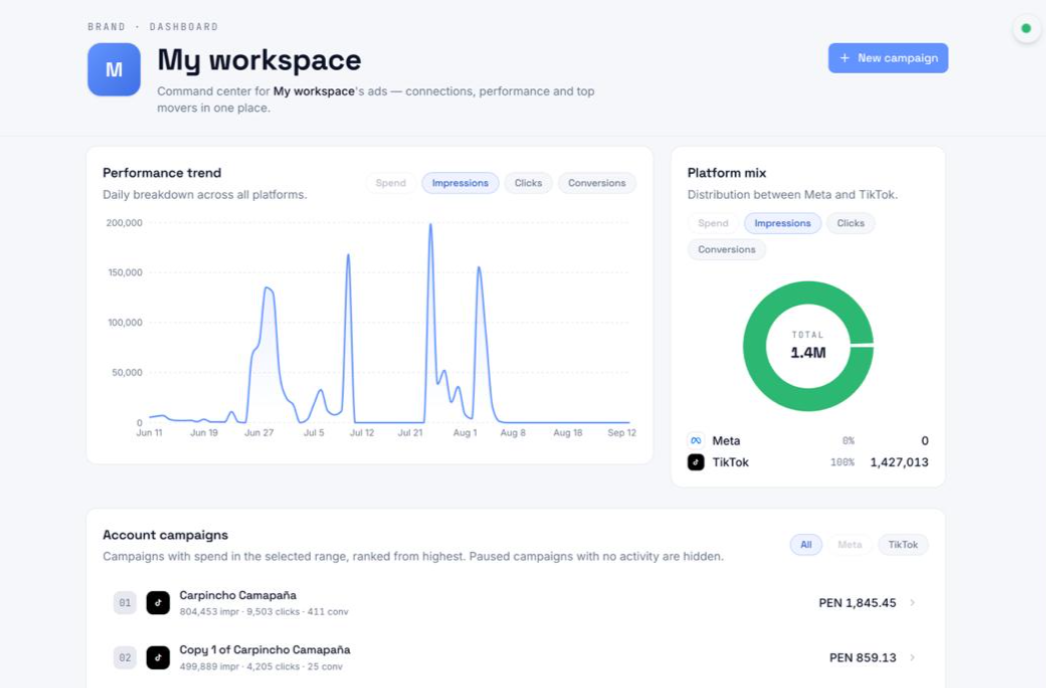The width and height of the screenshot is (1046, 688).
Task: Click the Sep 12 axis label
Action: (x=621, y=432)
